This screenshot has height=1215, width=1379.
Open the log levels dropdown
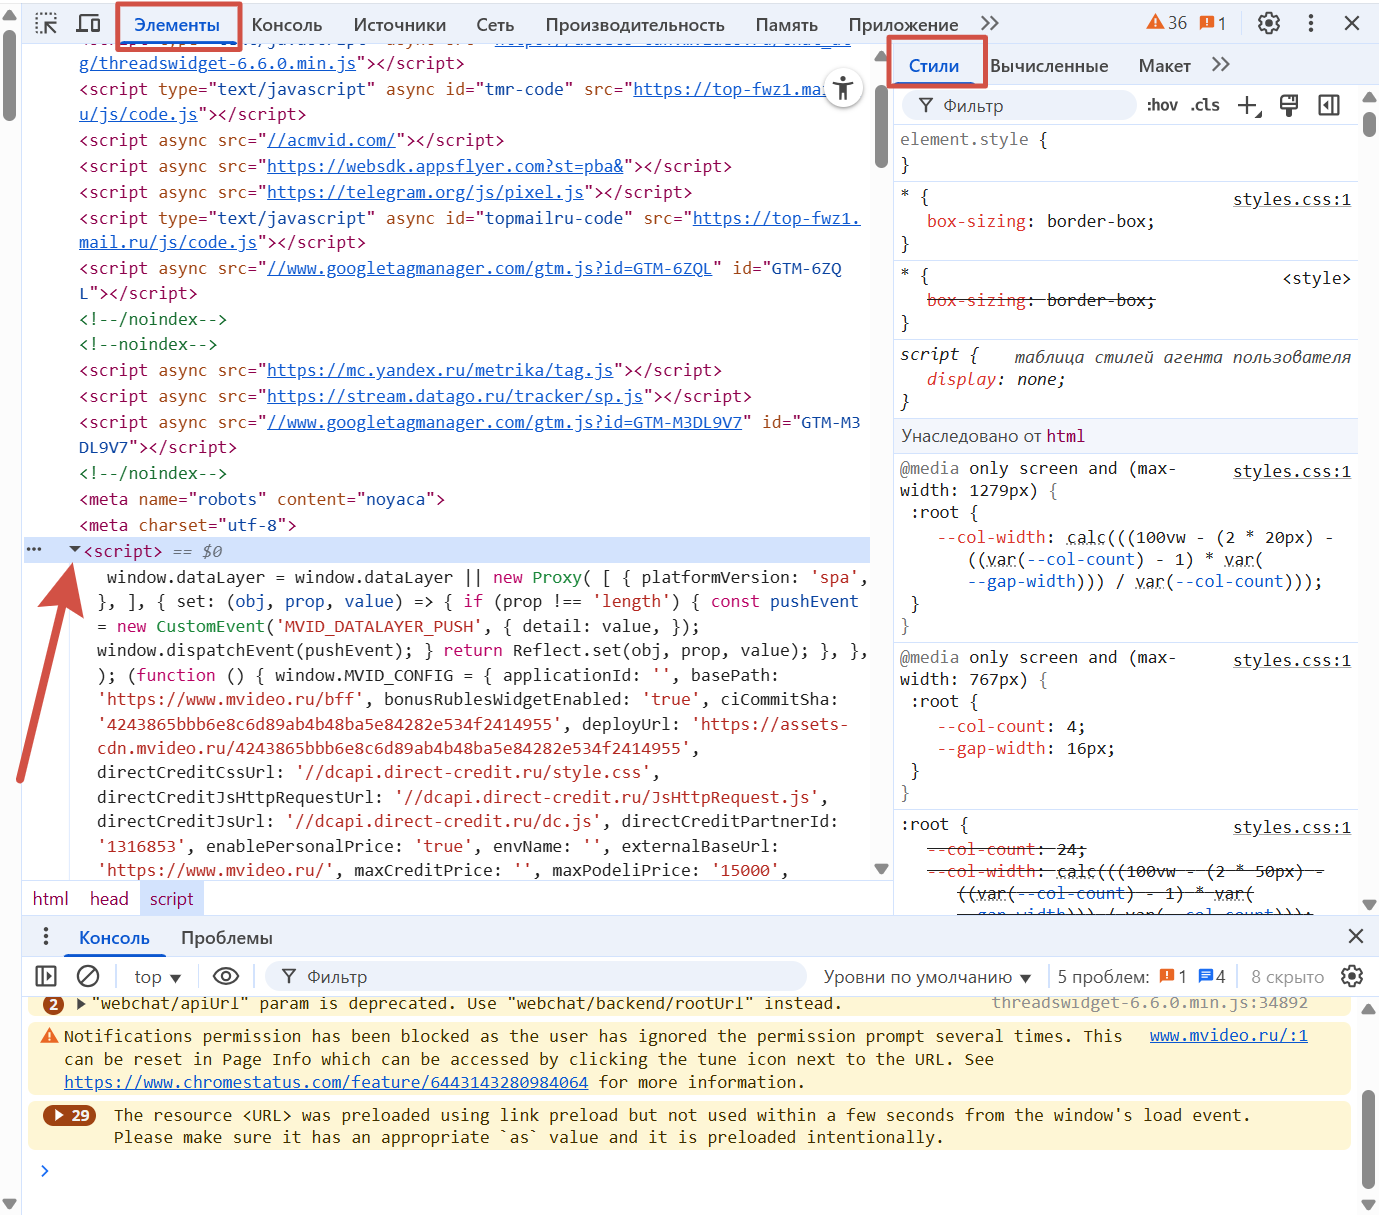pyautogui.click(x=927, y=977)
